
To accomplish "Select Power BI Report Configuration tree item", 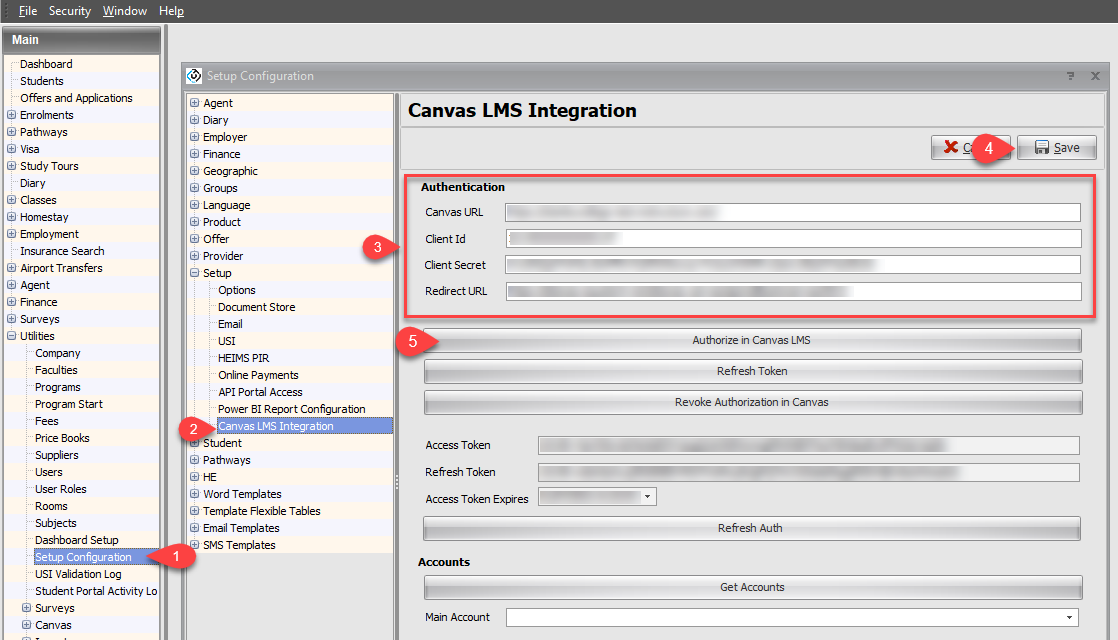I will pyautogui.click(x=291, y=409).
